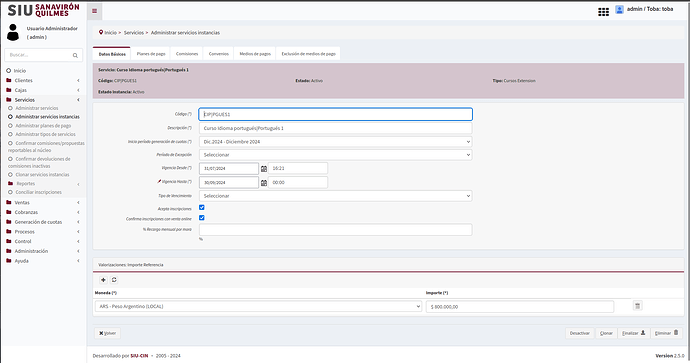Click the Clientes folder icon

pyautogui.click(x=9, y=81)
